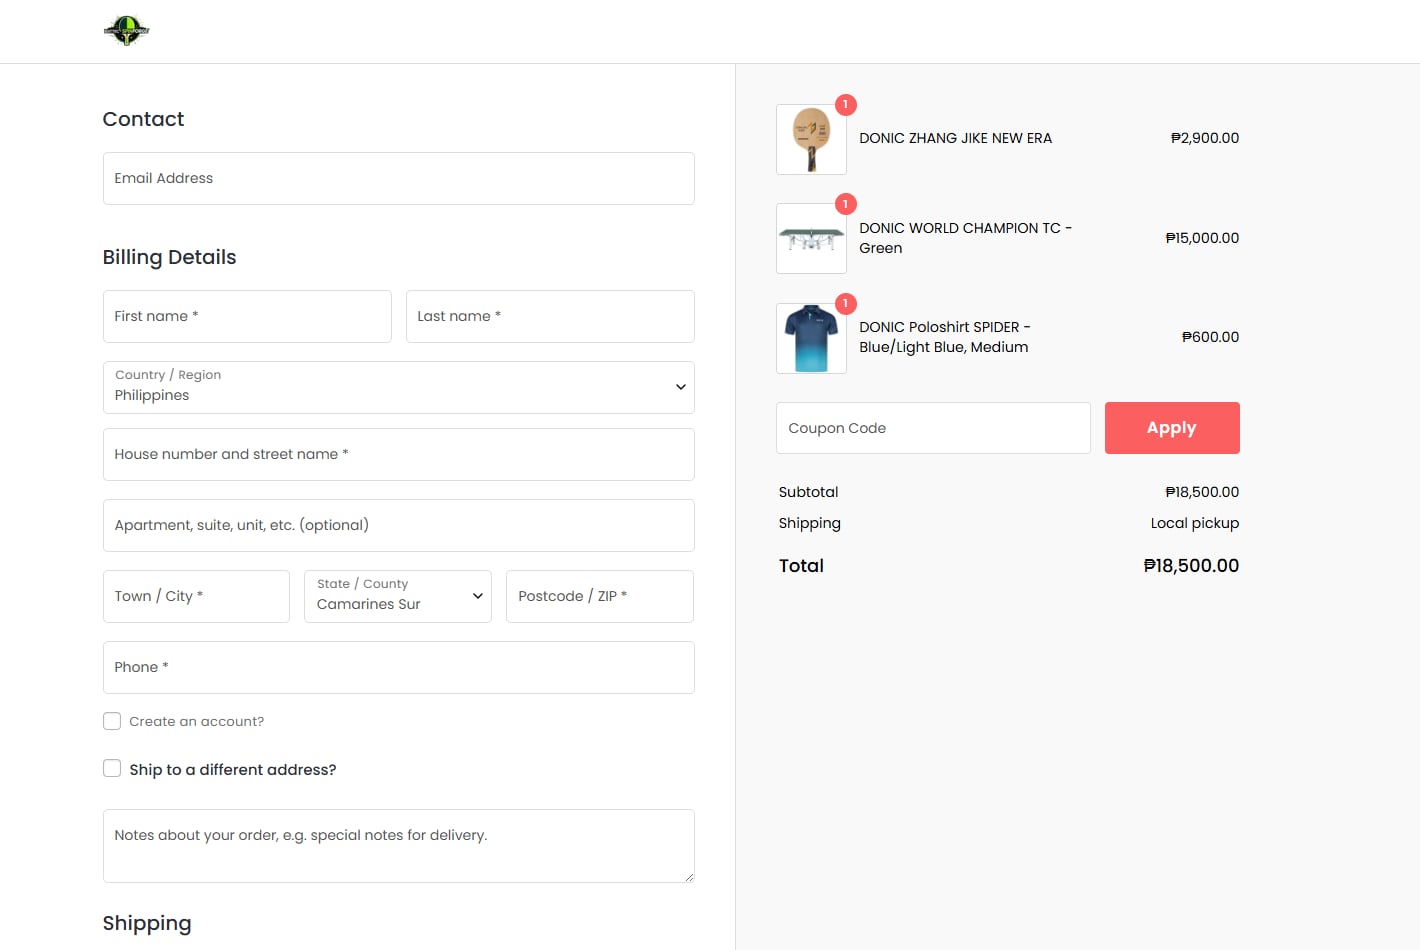Open the DONIC WORLD CHAMPION table thumbnail

click(x=811, y=238)
